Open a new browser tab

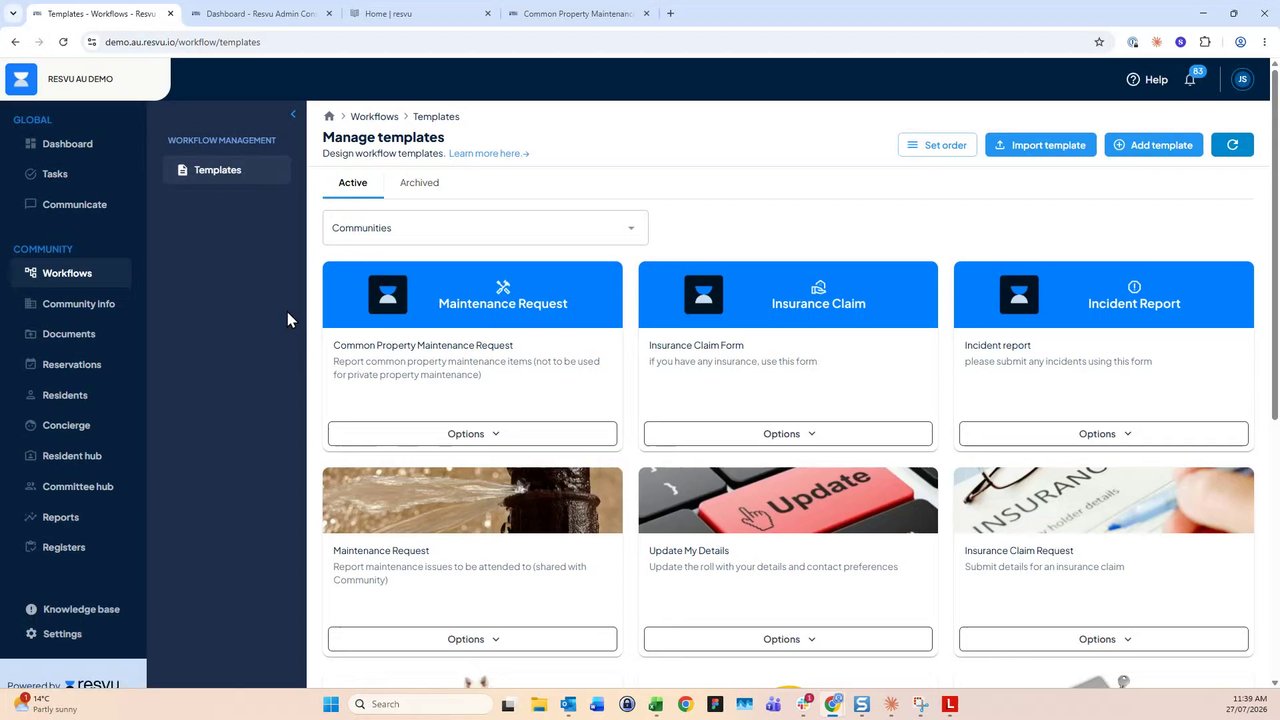click(670, 14)
